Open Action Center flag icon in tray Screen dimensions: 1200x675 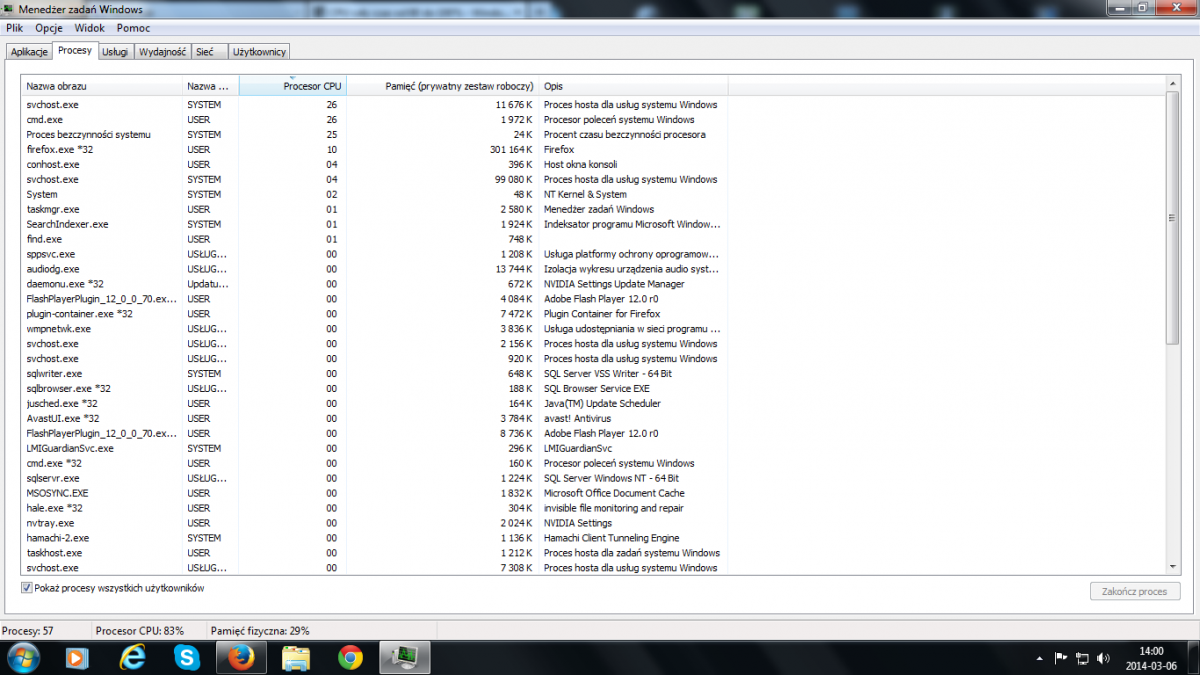(1061, 658)
